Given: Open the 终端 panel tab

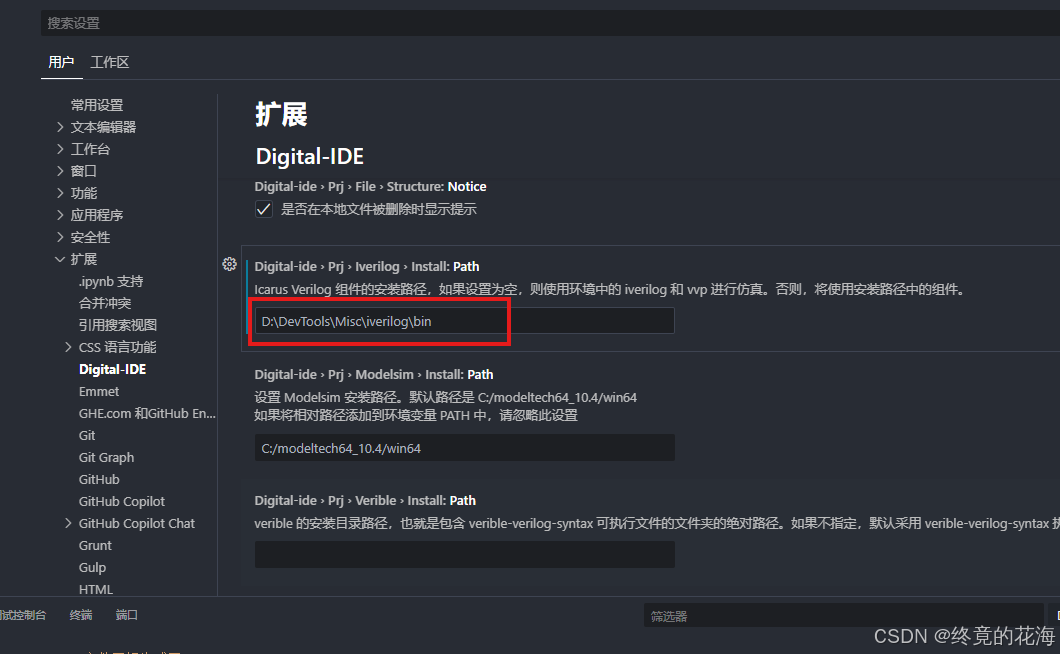Looking at the screenshot, I should click(80, 614).
